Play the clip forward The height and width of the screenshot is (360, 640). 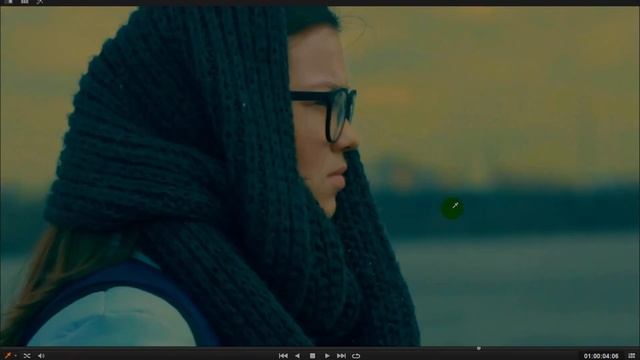click(x=327, y=356)
